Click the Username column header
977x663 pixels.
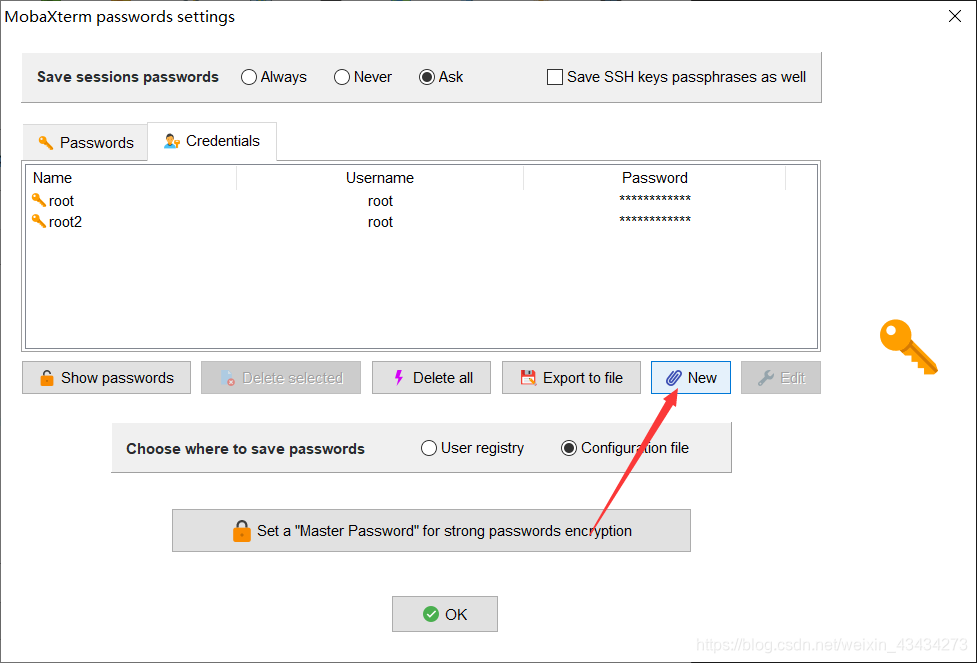[x=380, y=178]
